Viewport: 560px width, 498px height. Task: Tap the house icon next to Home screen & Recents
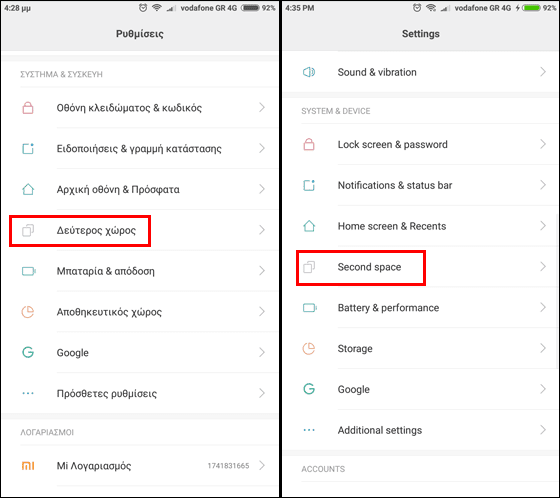click(x=309, y=226)
